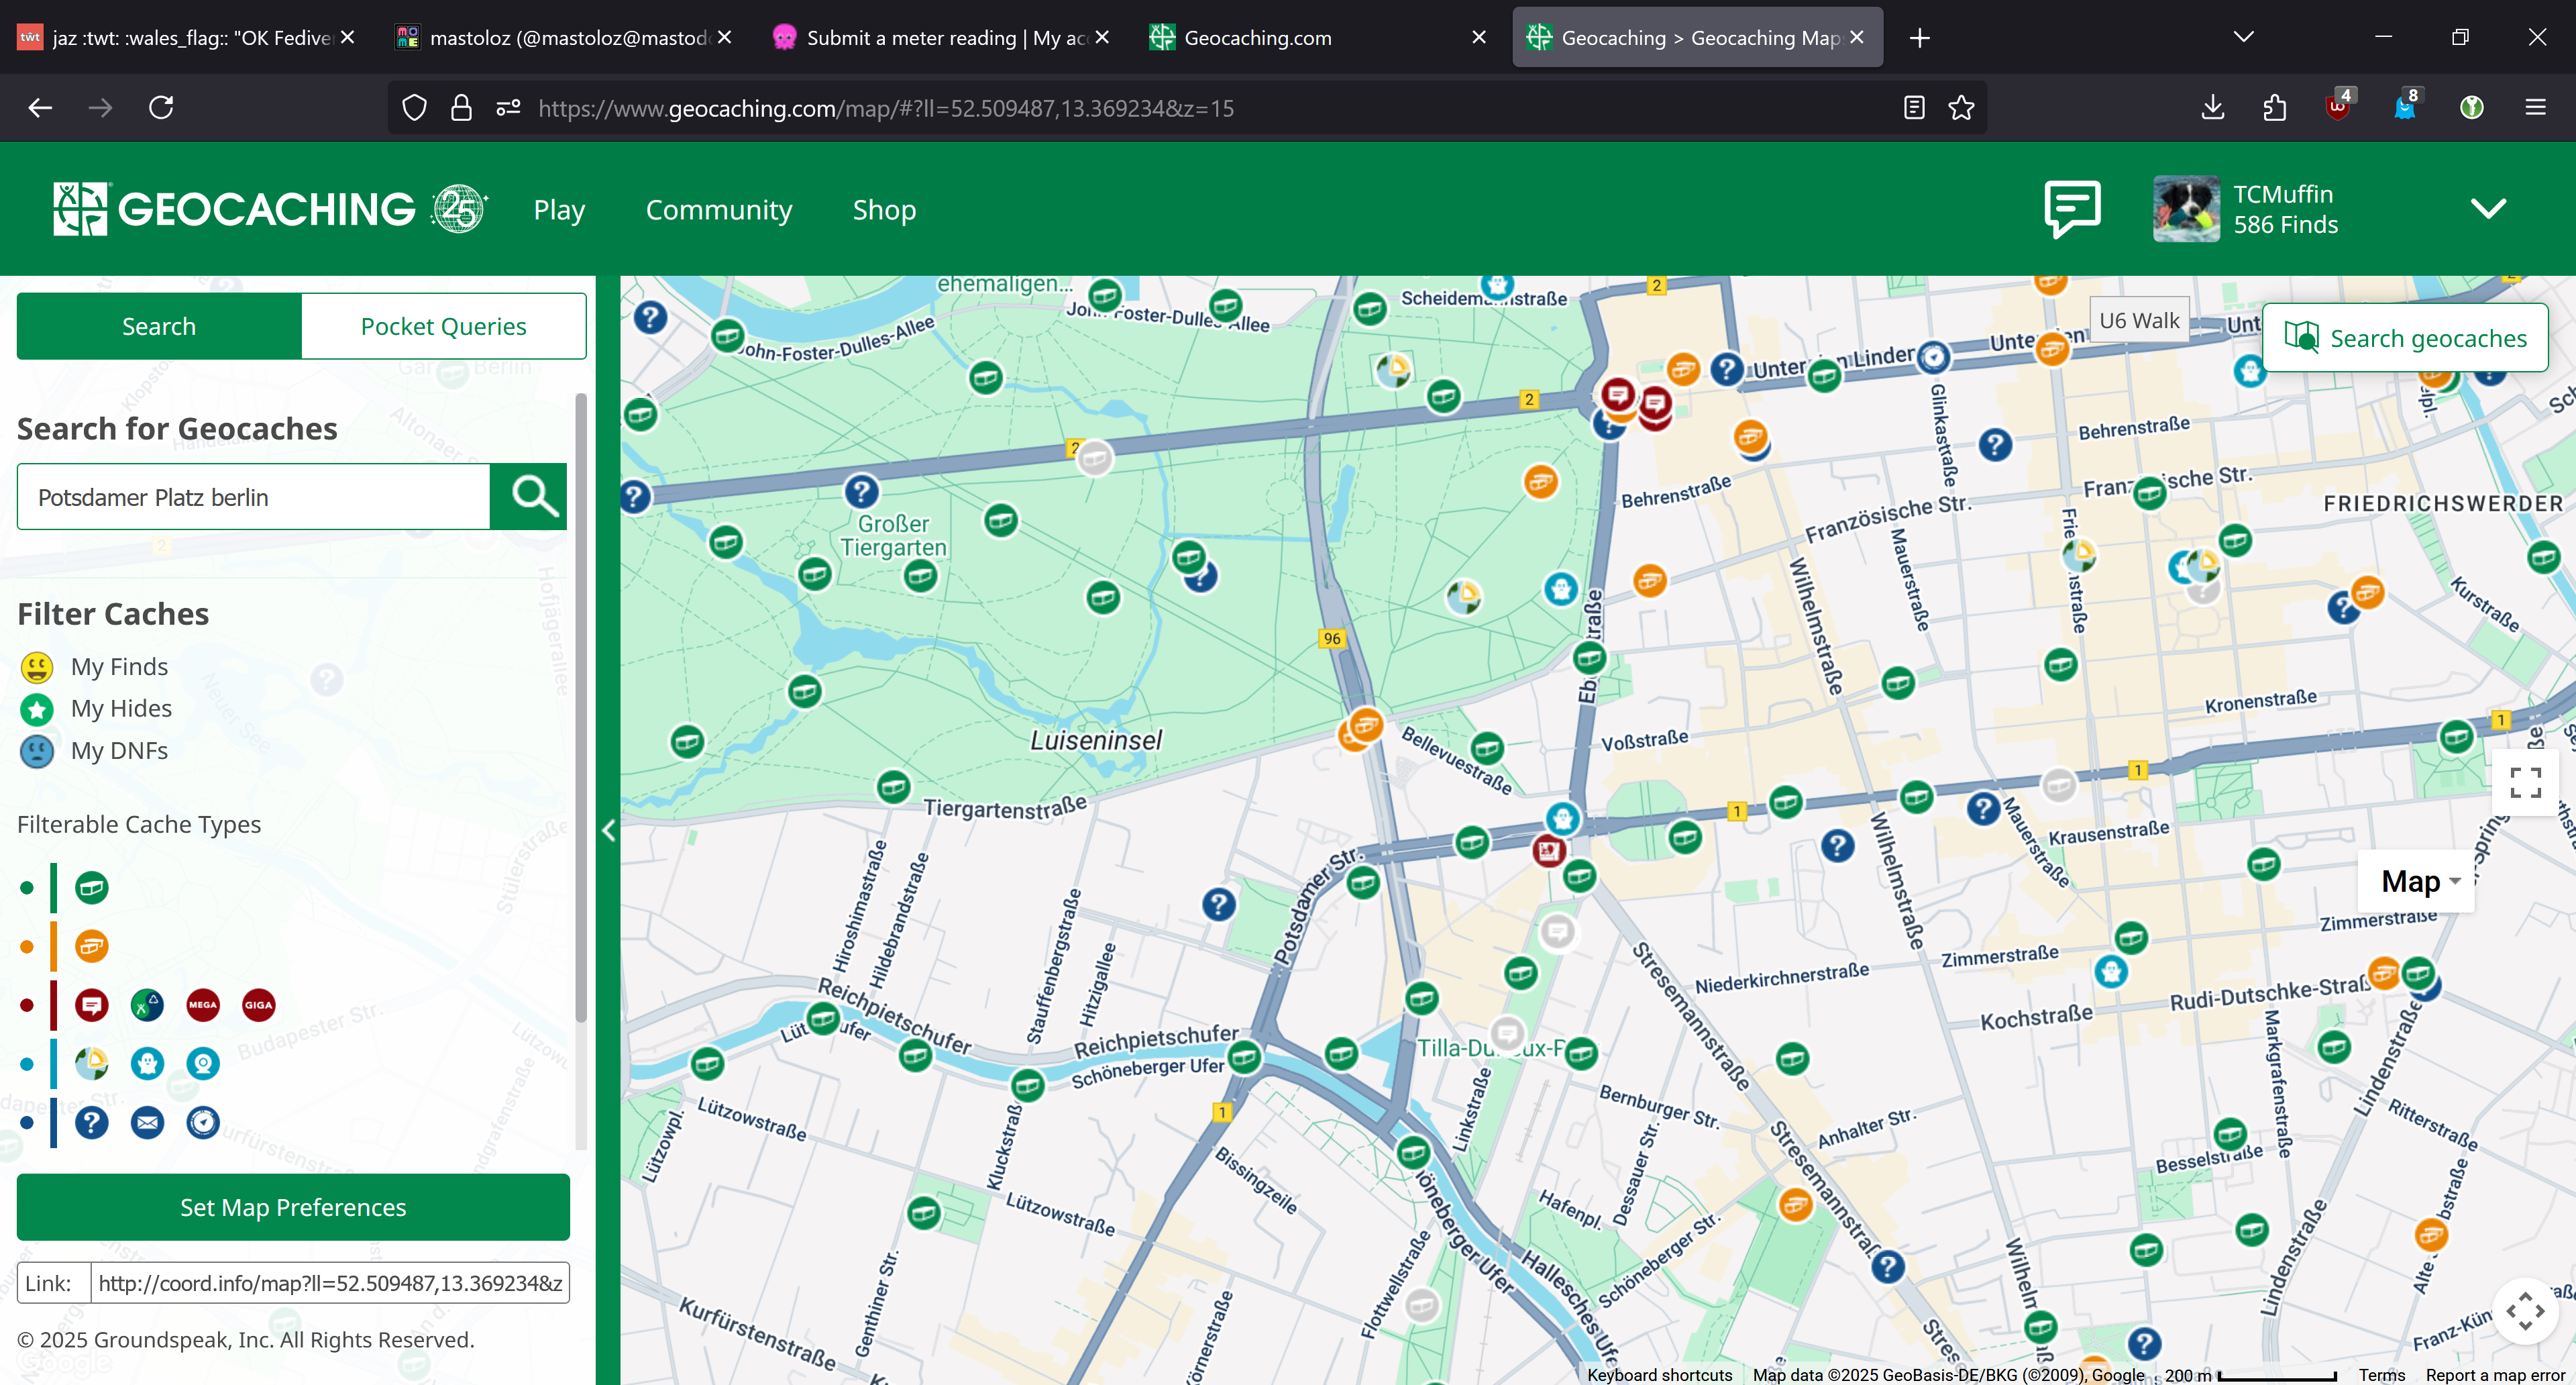2576x1385 pixels.
Task: Toggle My Finds smiley filter
Action: coord(37,667)
